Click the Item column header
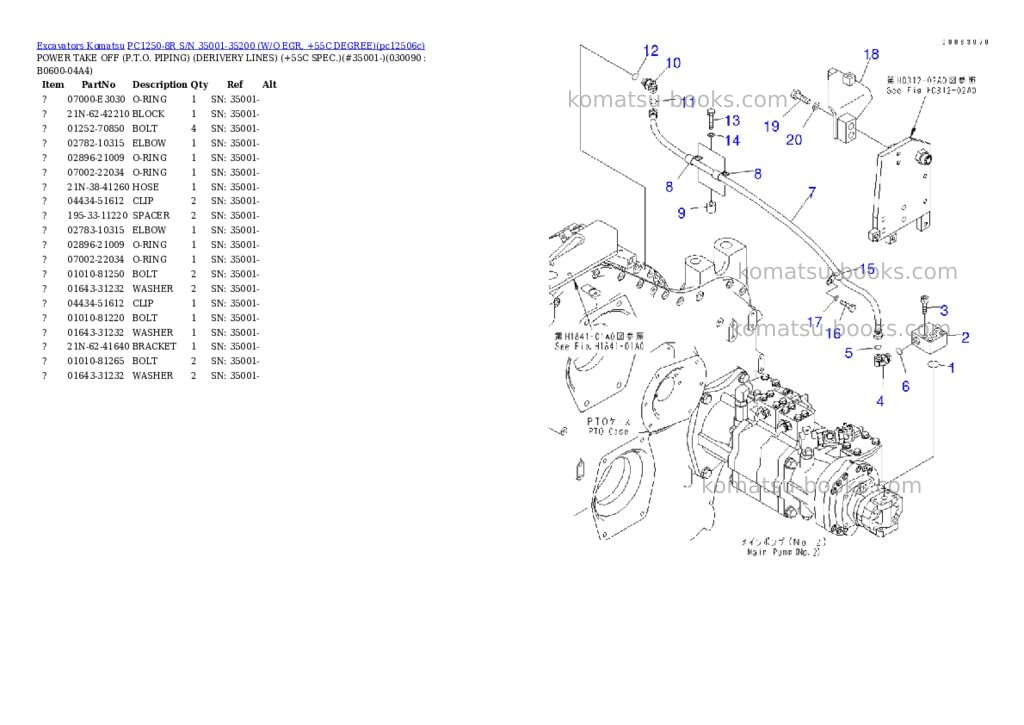Image resolution: width=1024 pixels, height=725 pixels. [x=53, y=84]
